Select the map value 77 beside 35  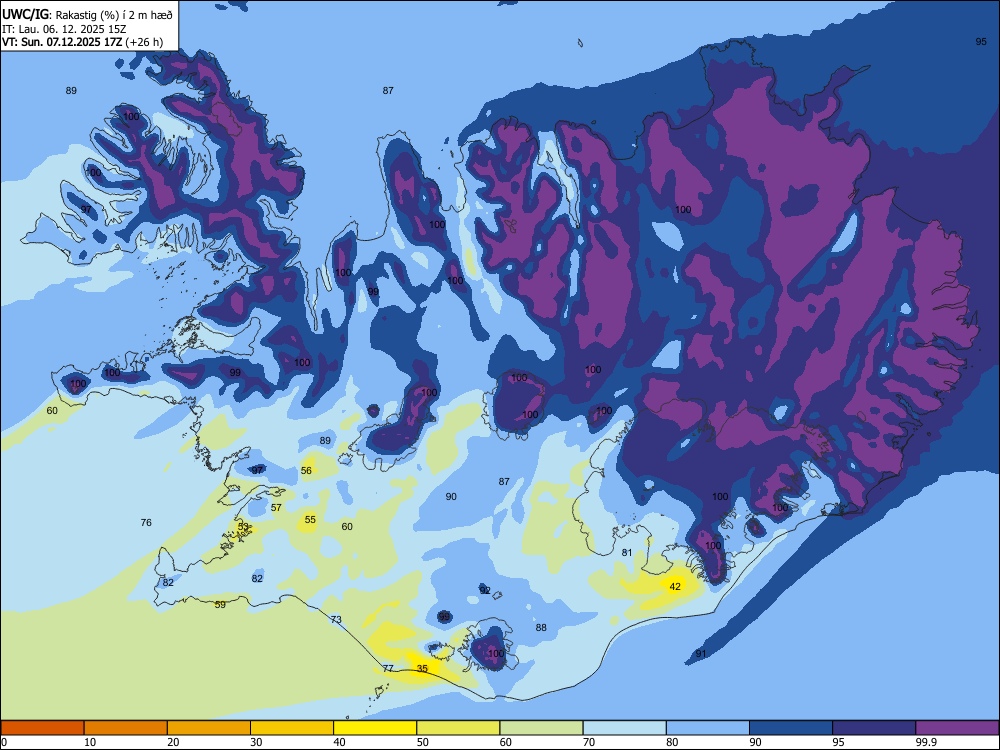(x=388, y=668)
